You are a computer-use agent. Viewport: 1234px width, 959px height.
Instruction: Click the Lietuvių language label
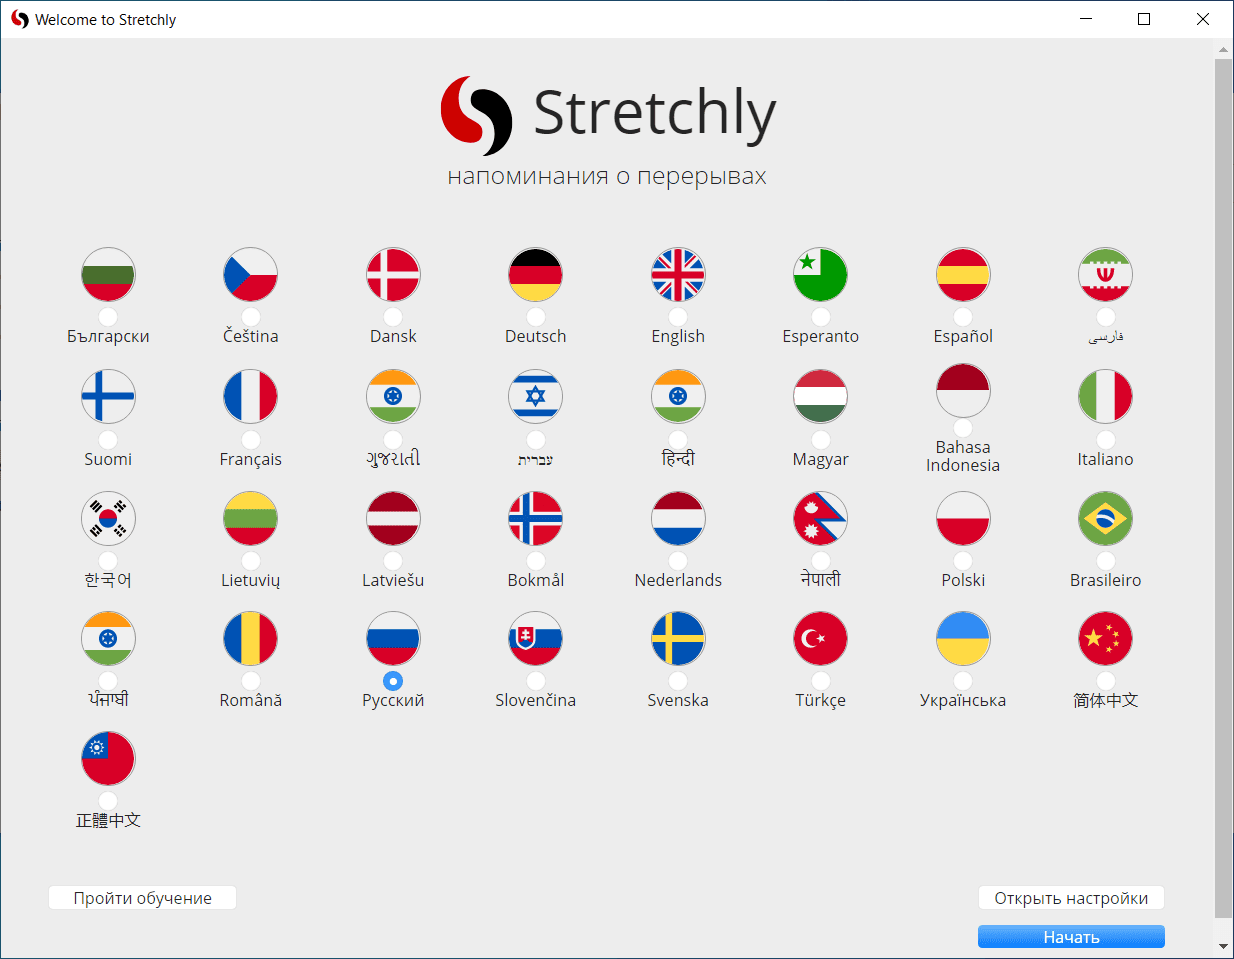pos(251,580)
